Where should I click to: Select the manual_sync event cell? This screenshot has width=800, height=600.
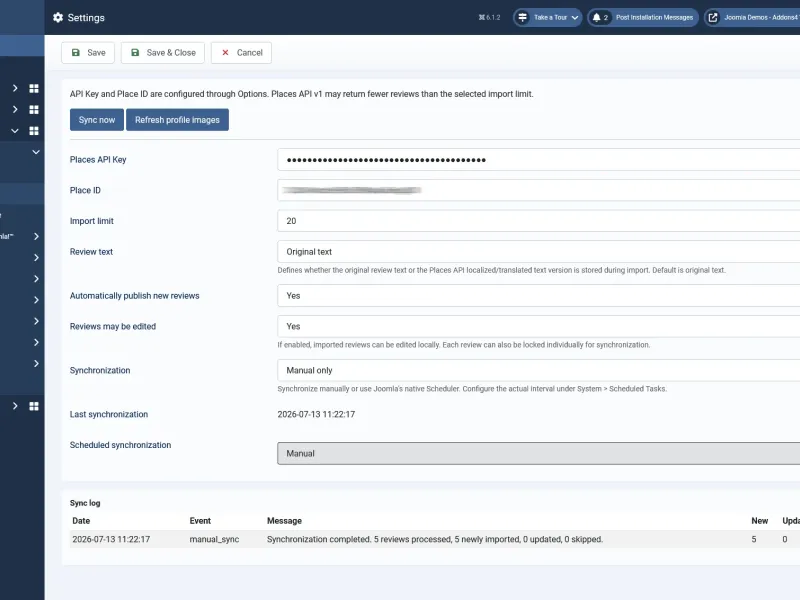(x=214, y=539)
